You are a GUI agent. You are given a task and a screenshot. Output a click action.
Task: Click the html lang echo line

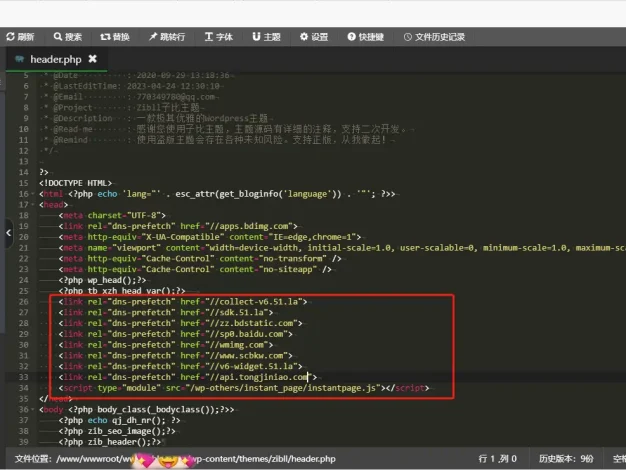217,194
